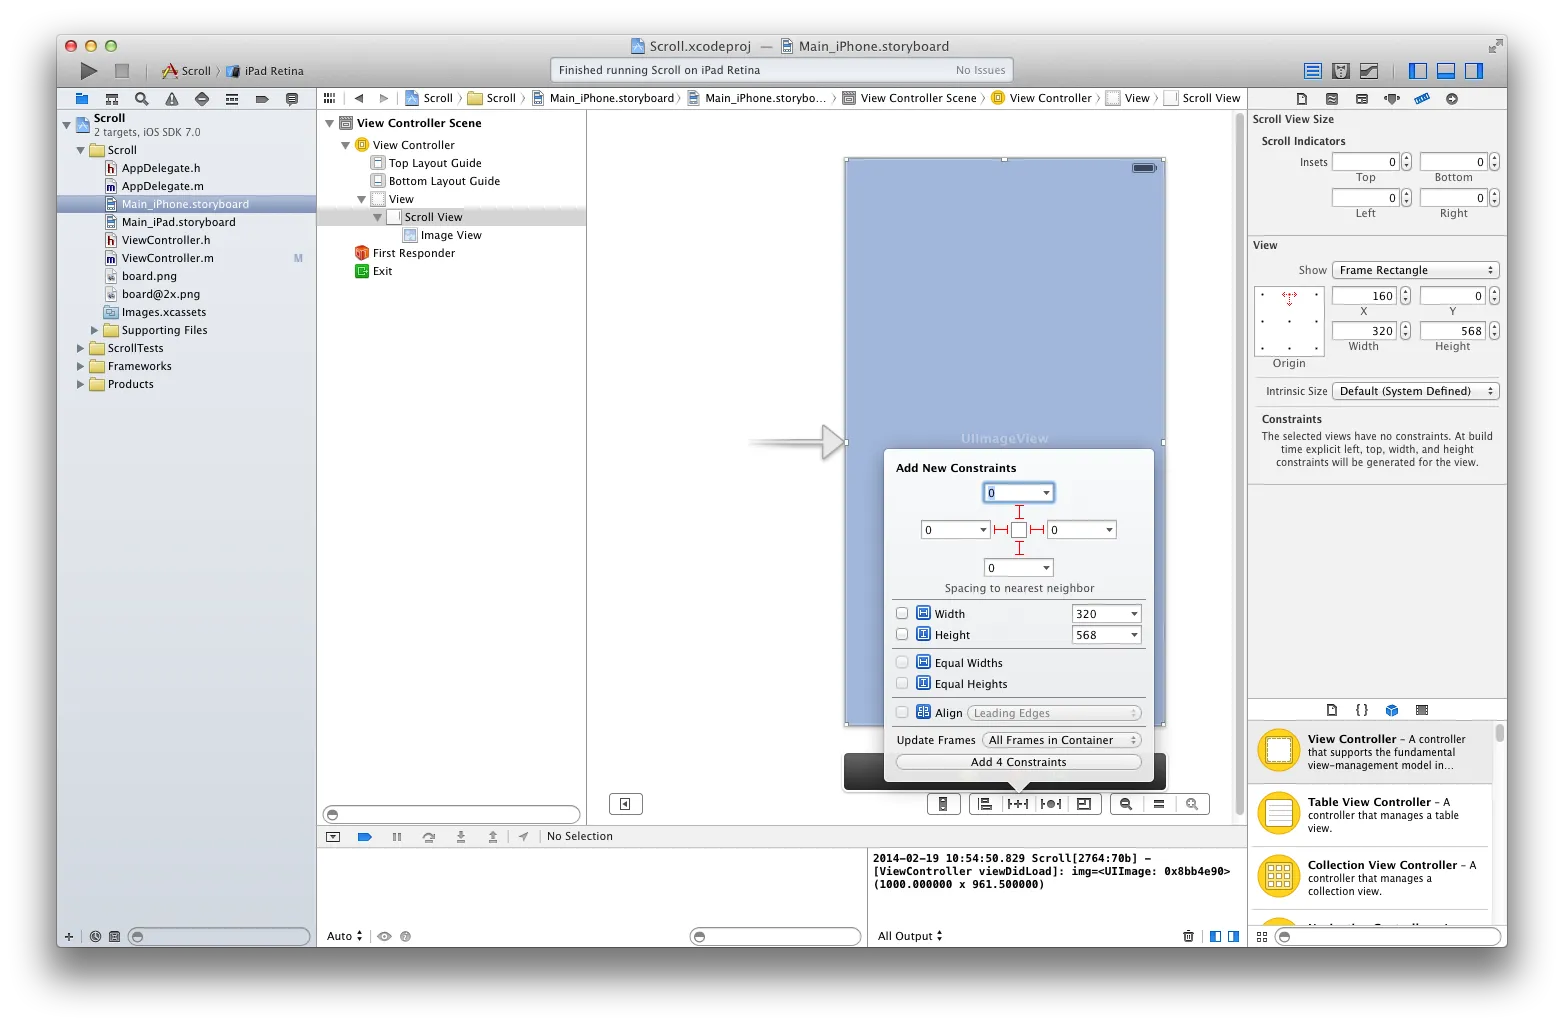Open Resolve Auto Layout Issues menu

pyautogui.click(x=1051, y=804)
